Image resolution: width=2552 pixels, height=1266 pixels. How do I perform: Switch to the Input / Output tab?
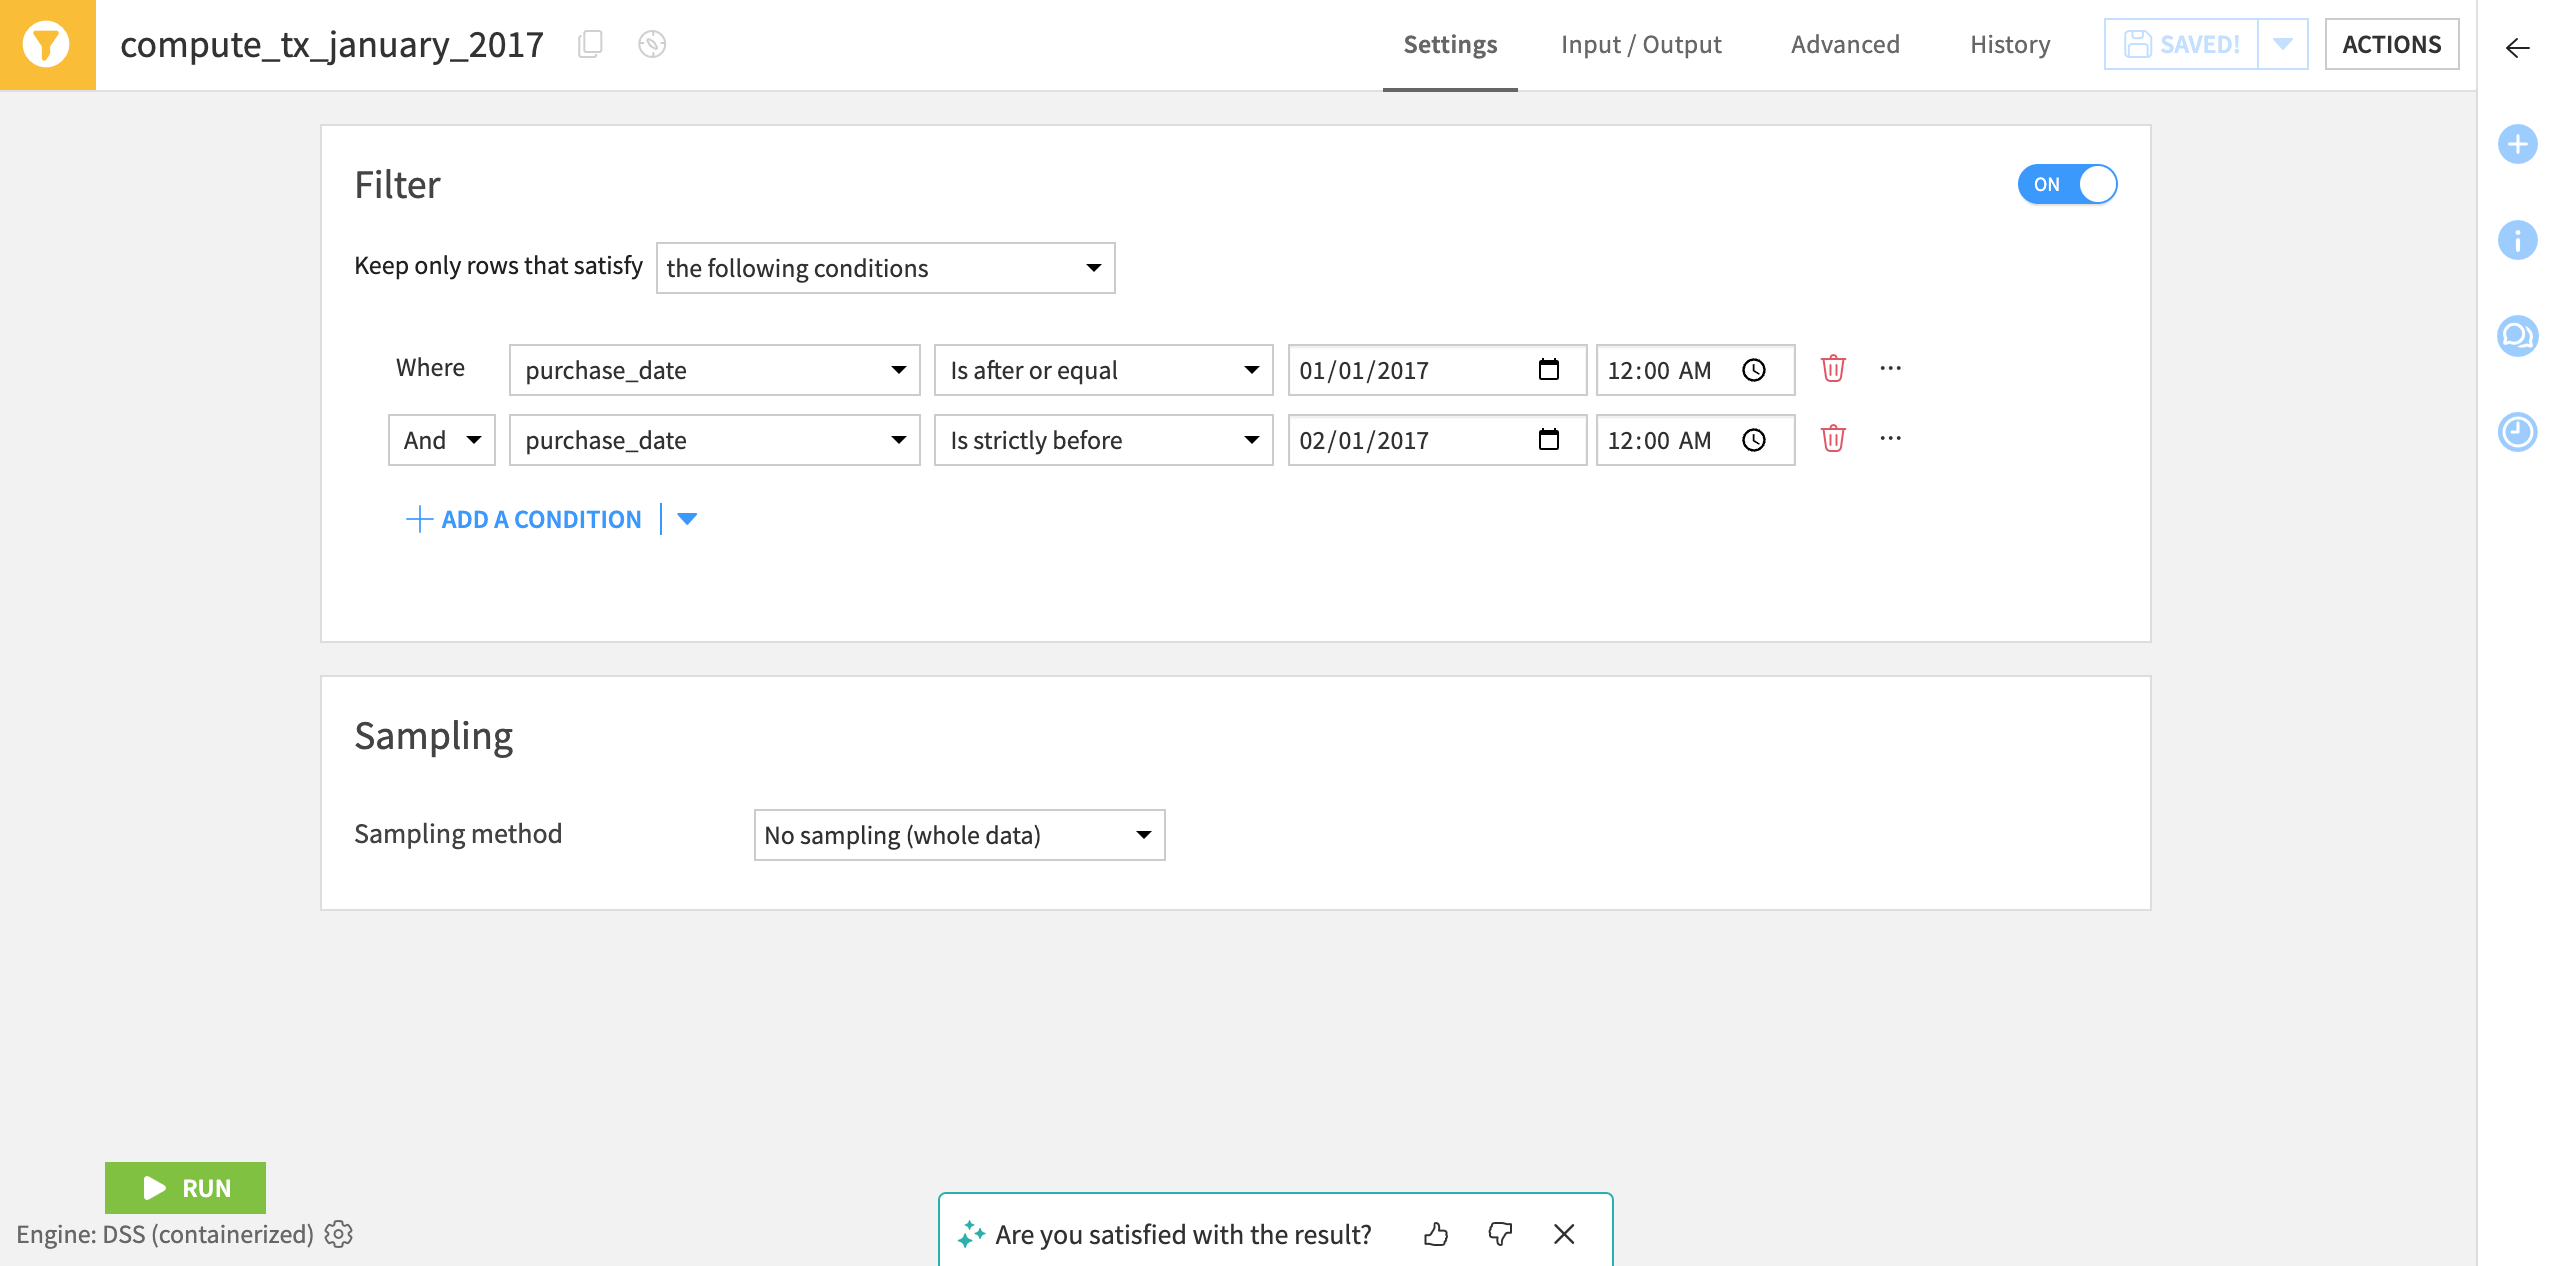click(x=1641, y=44)
